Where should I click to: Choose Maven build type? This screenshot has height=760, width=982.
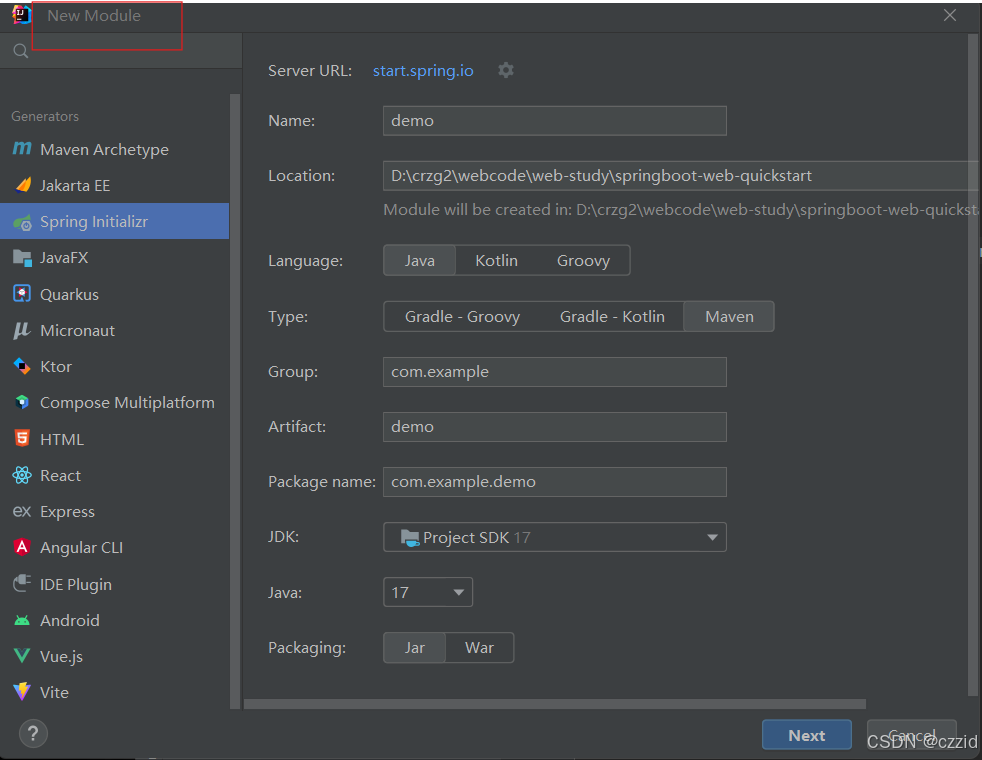[x=729, y=317]
